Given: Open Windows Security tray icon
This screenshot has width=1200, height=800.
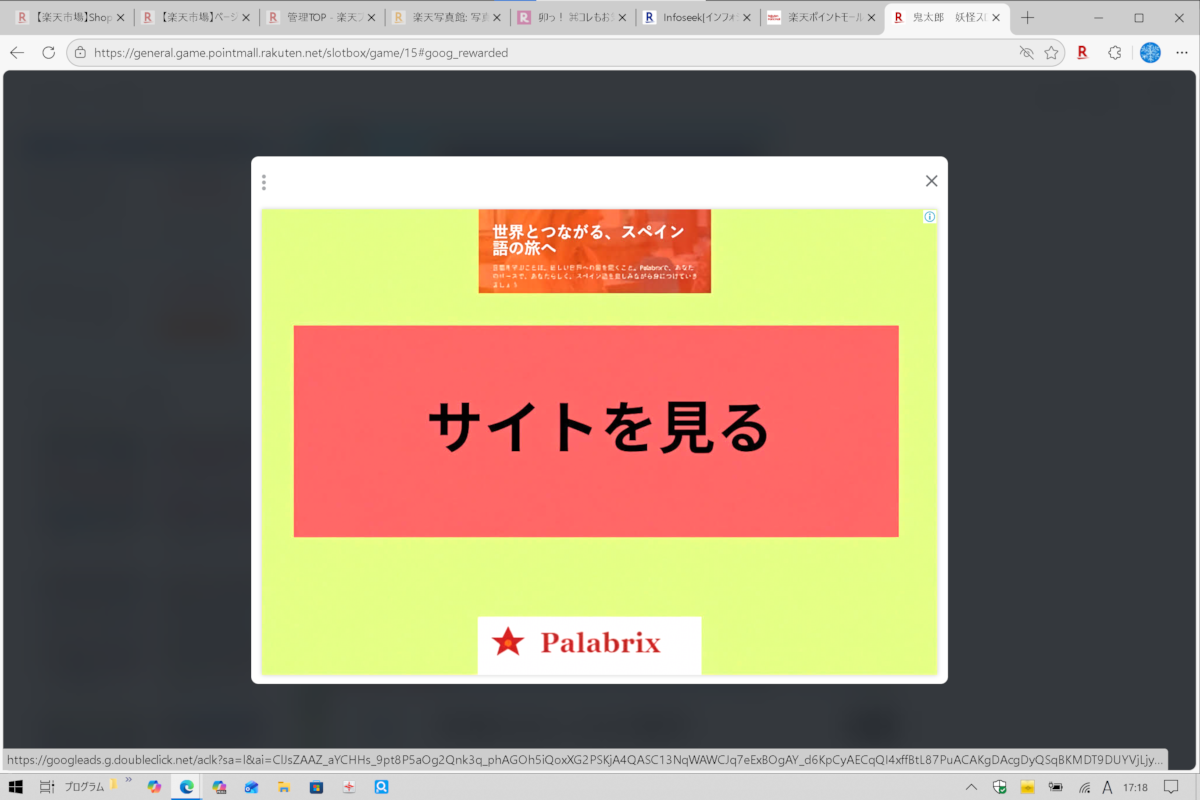Looking at the screenshot, I should pyautogui.click(x=999, y=787).
